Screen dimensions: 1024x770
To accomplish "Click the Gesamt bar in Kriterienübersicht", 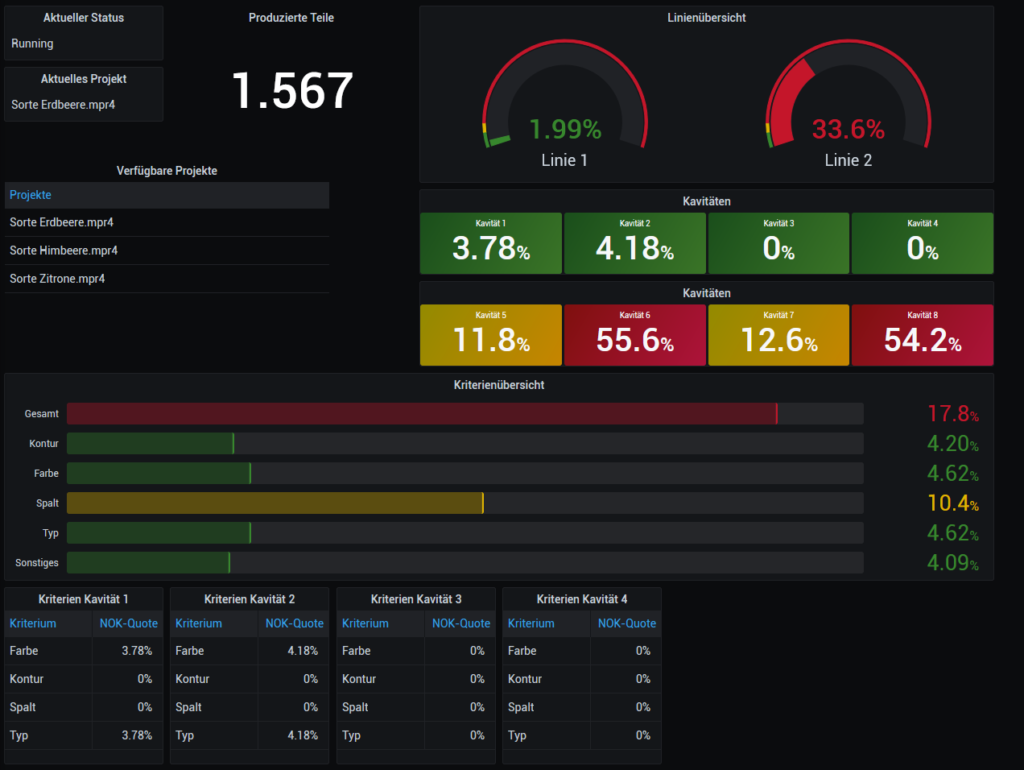I will click(x=465, y=414).
